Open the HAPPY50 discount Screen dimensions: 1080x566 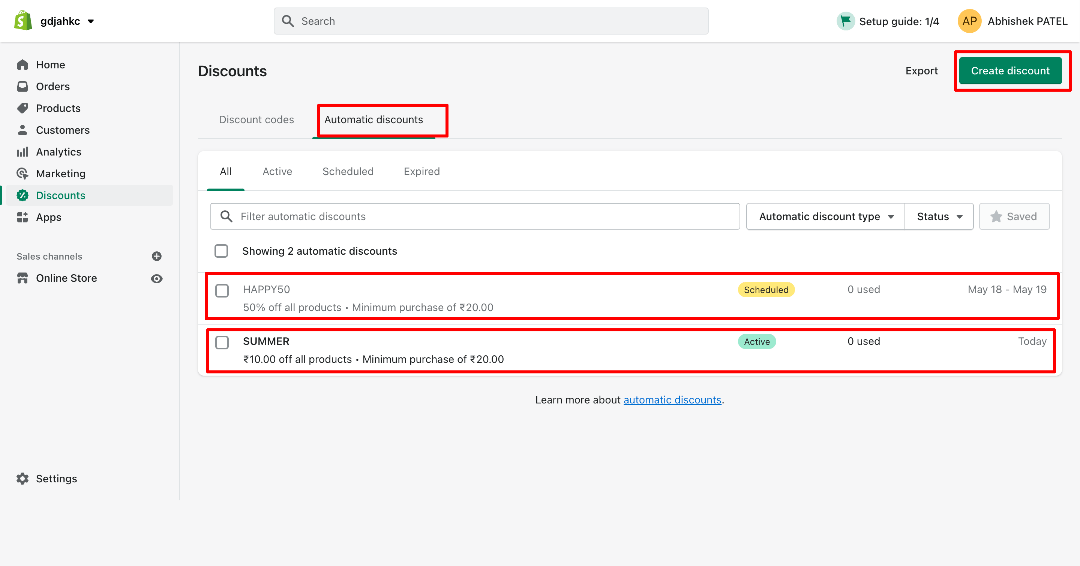coord(267,289)
